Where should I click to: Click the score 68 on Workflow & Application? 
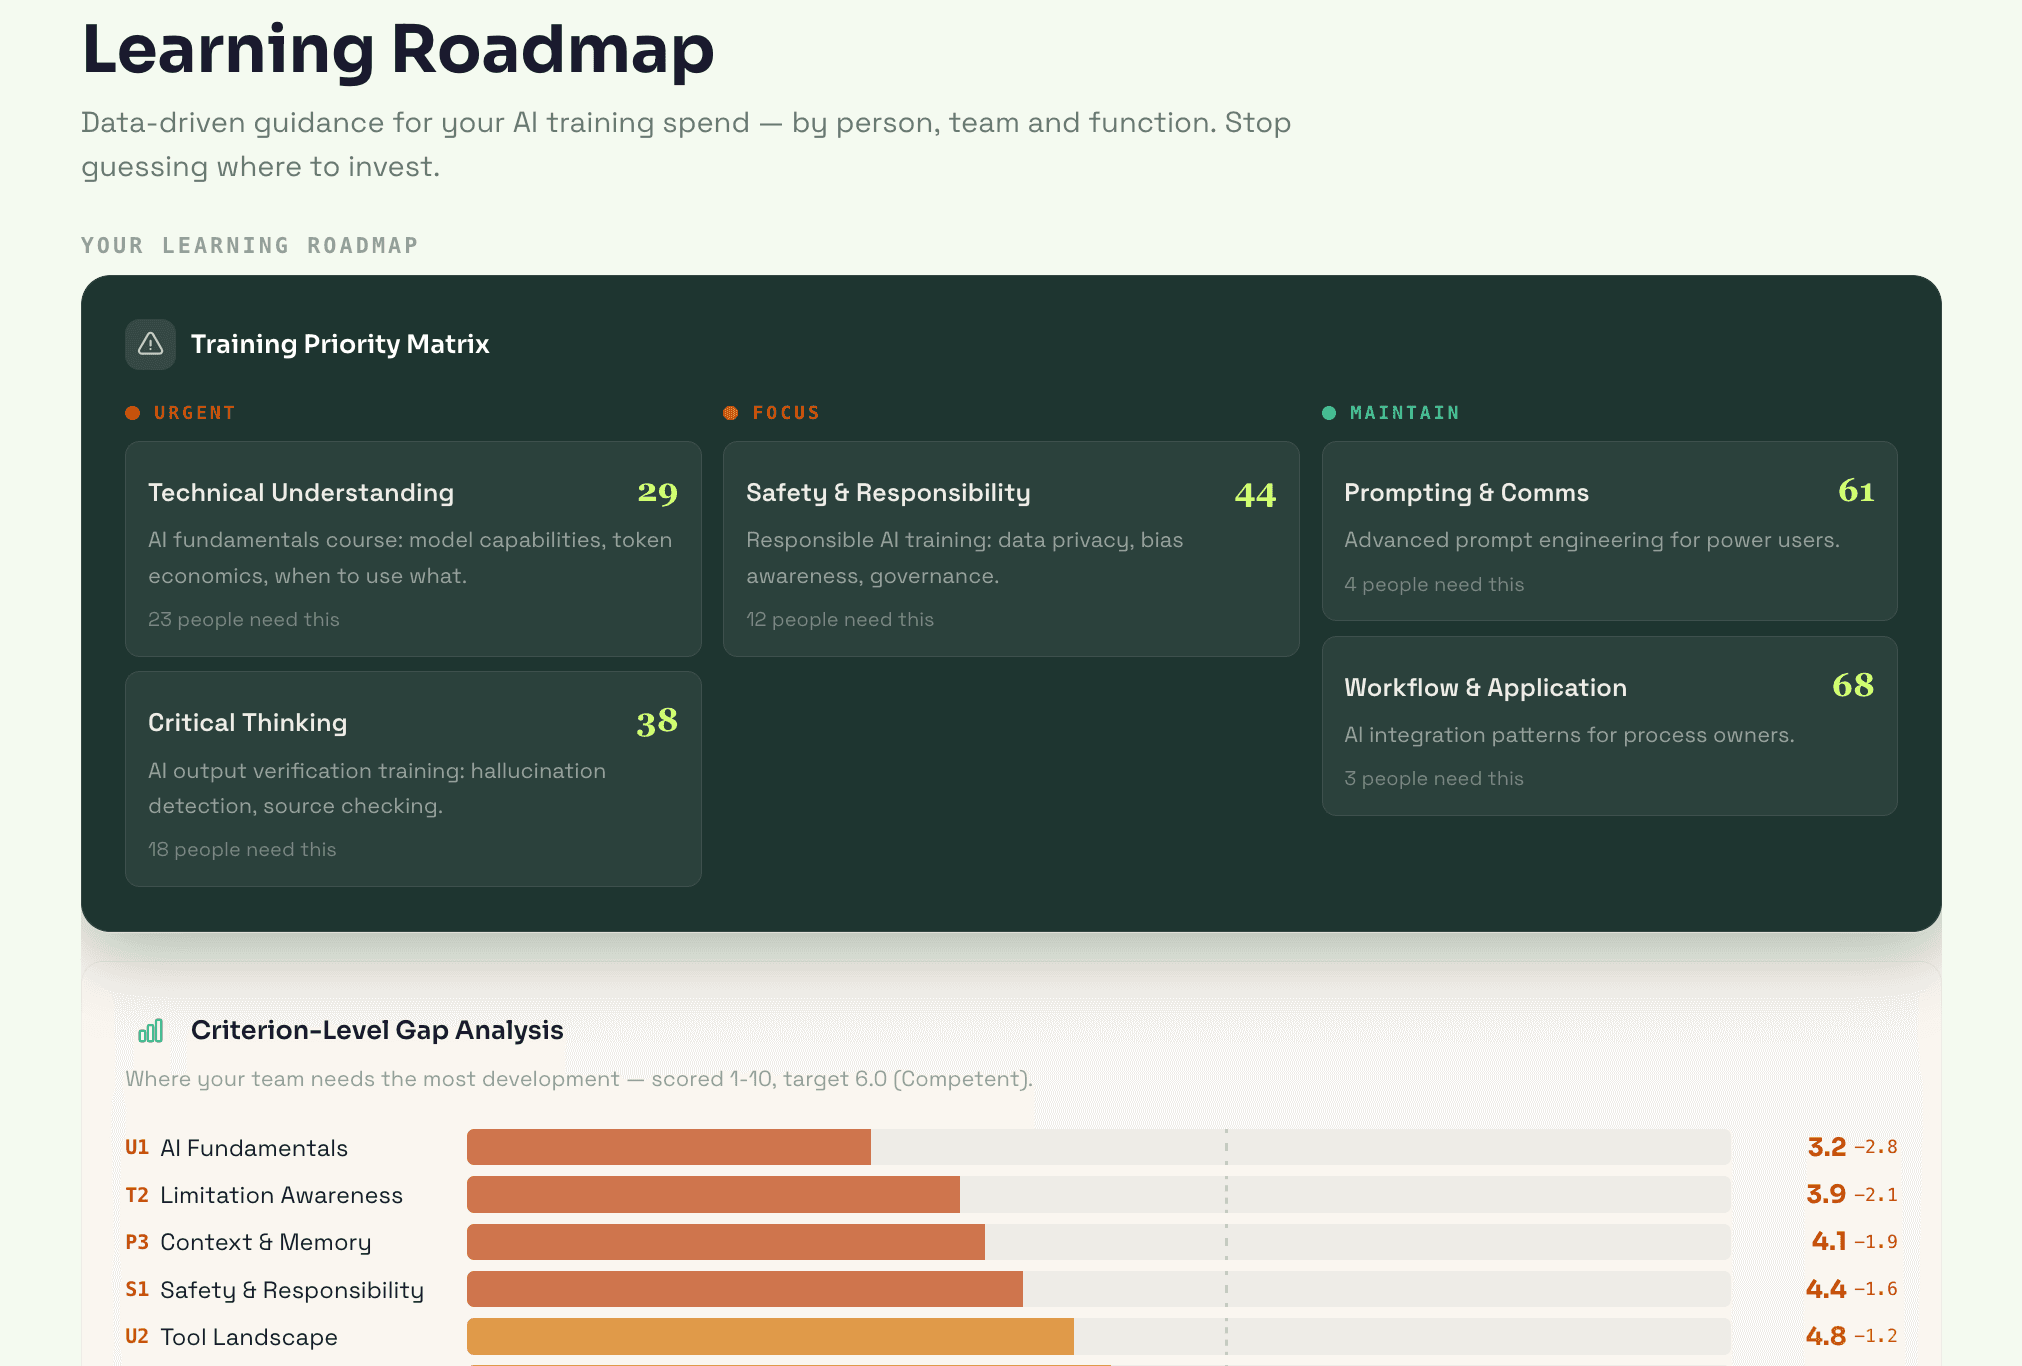pos(1853,685)
